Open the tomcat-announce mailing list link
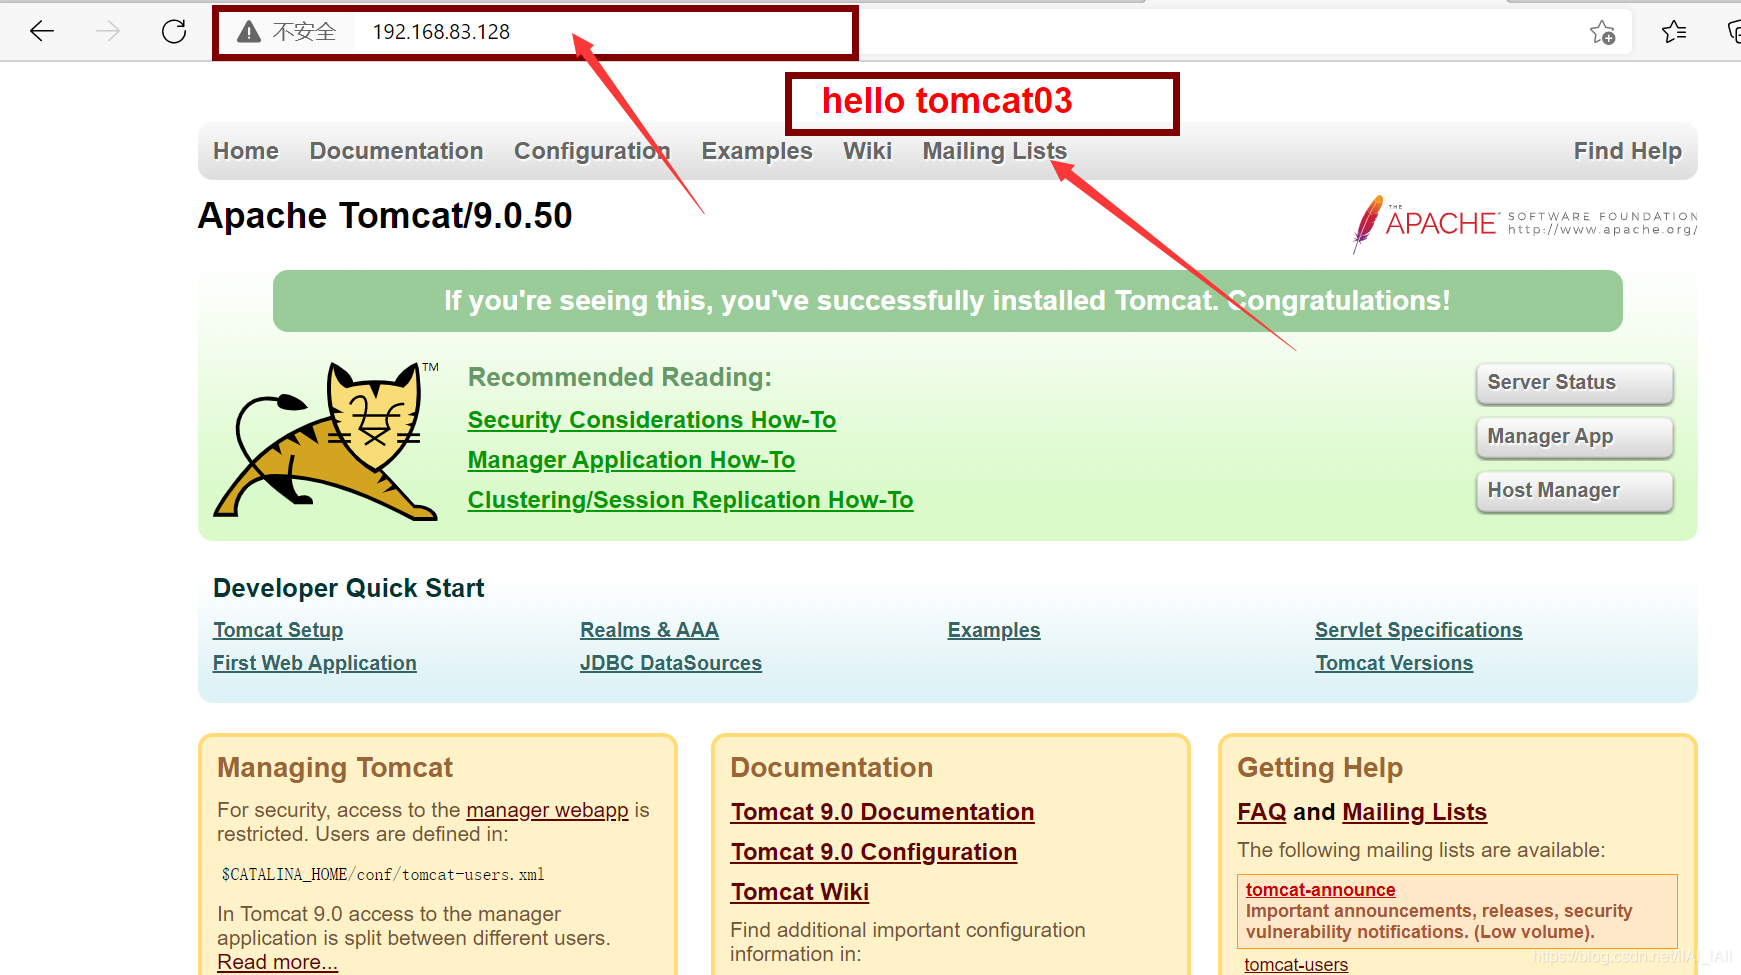Image resolution: width=1741 pixels, height=975 pixels. tap(1320, 889)
